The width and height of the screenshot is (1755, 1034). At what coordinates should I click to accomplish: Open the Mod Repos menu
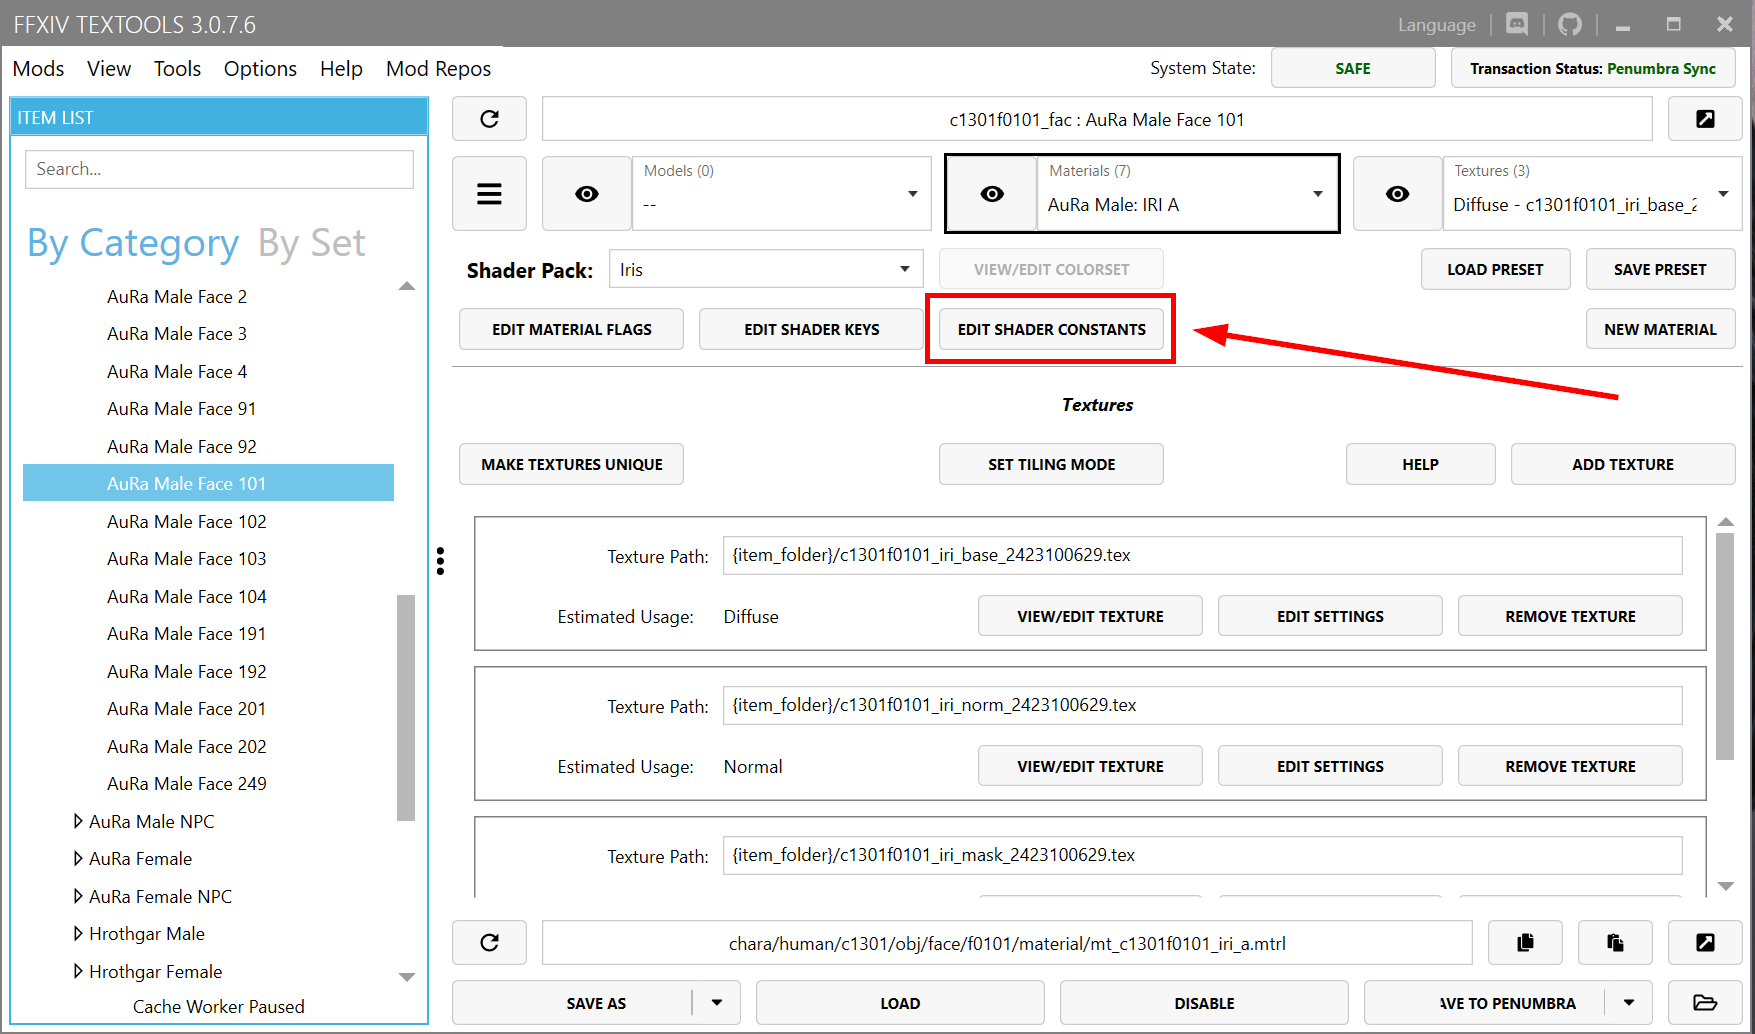coord(438,68)
